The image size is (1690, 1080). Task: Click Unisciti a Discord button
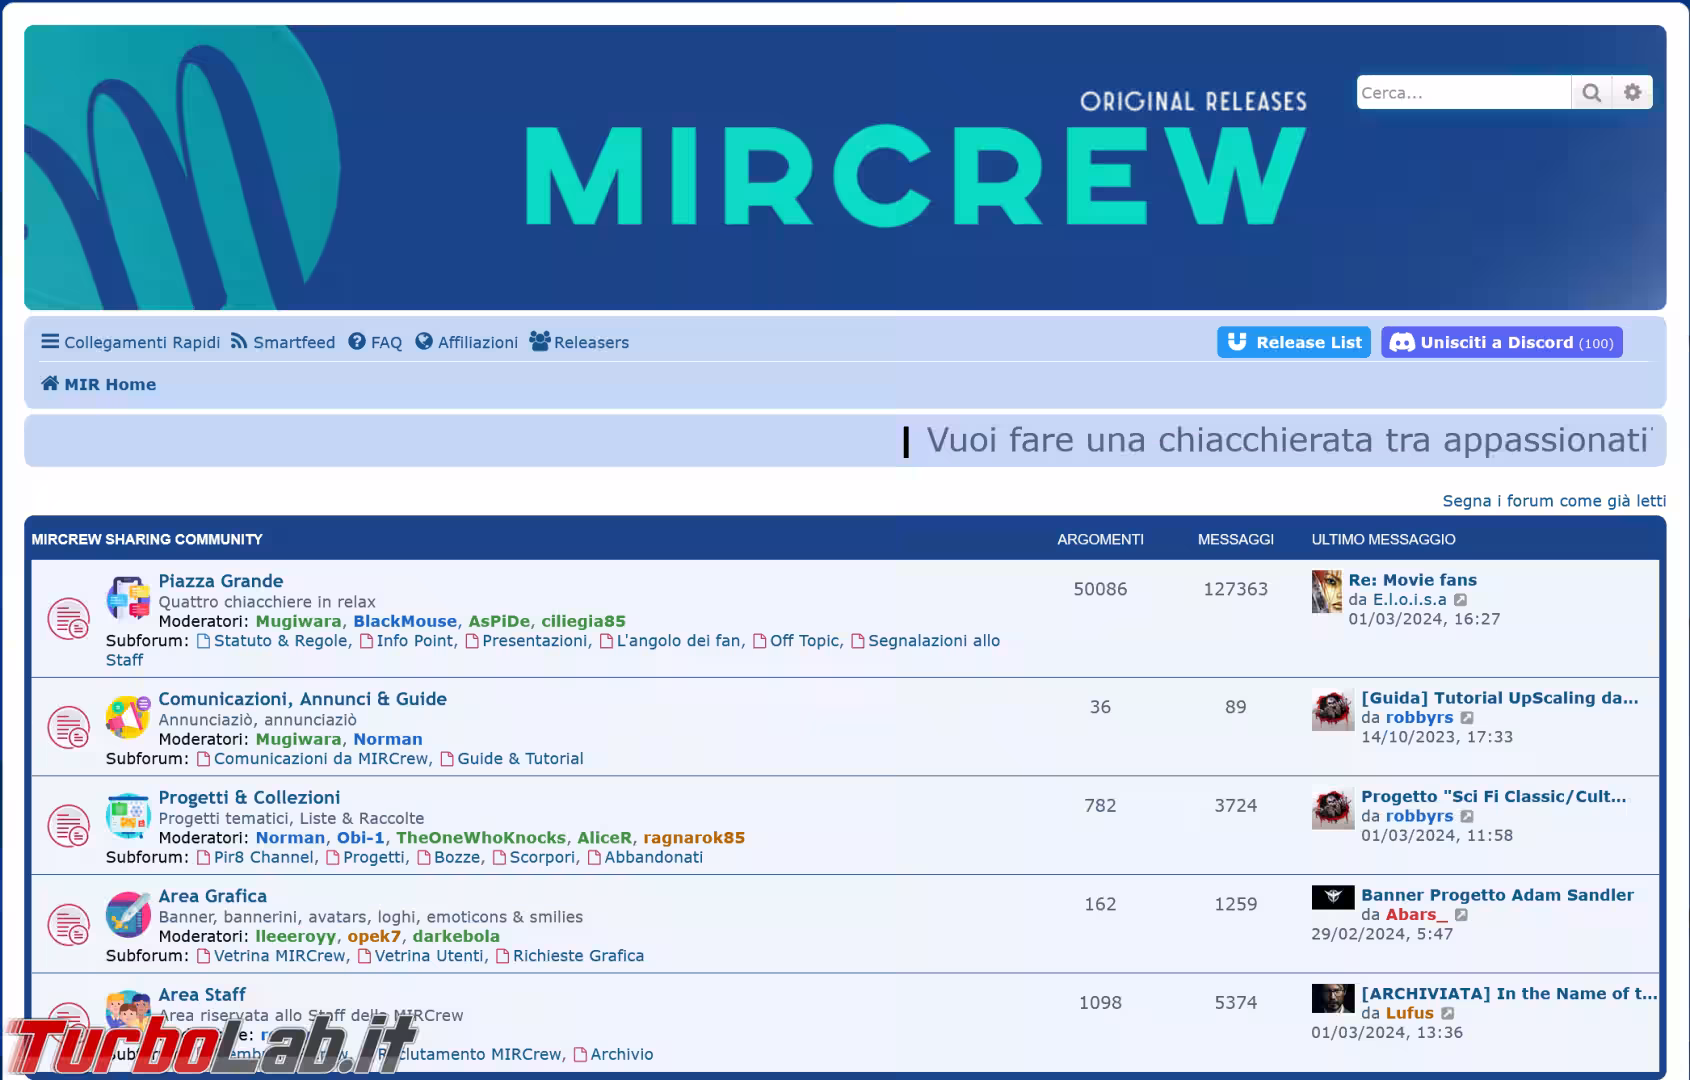click(x=1502, y=342)
